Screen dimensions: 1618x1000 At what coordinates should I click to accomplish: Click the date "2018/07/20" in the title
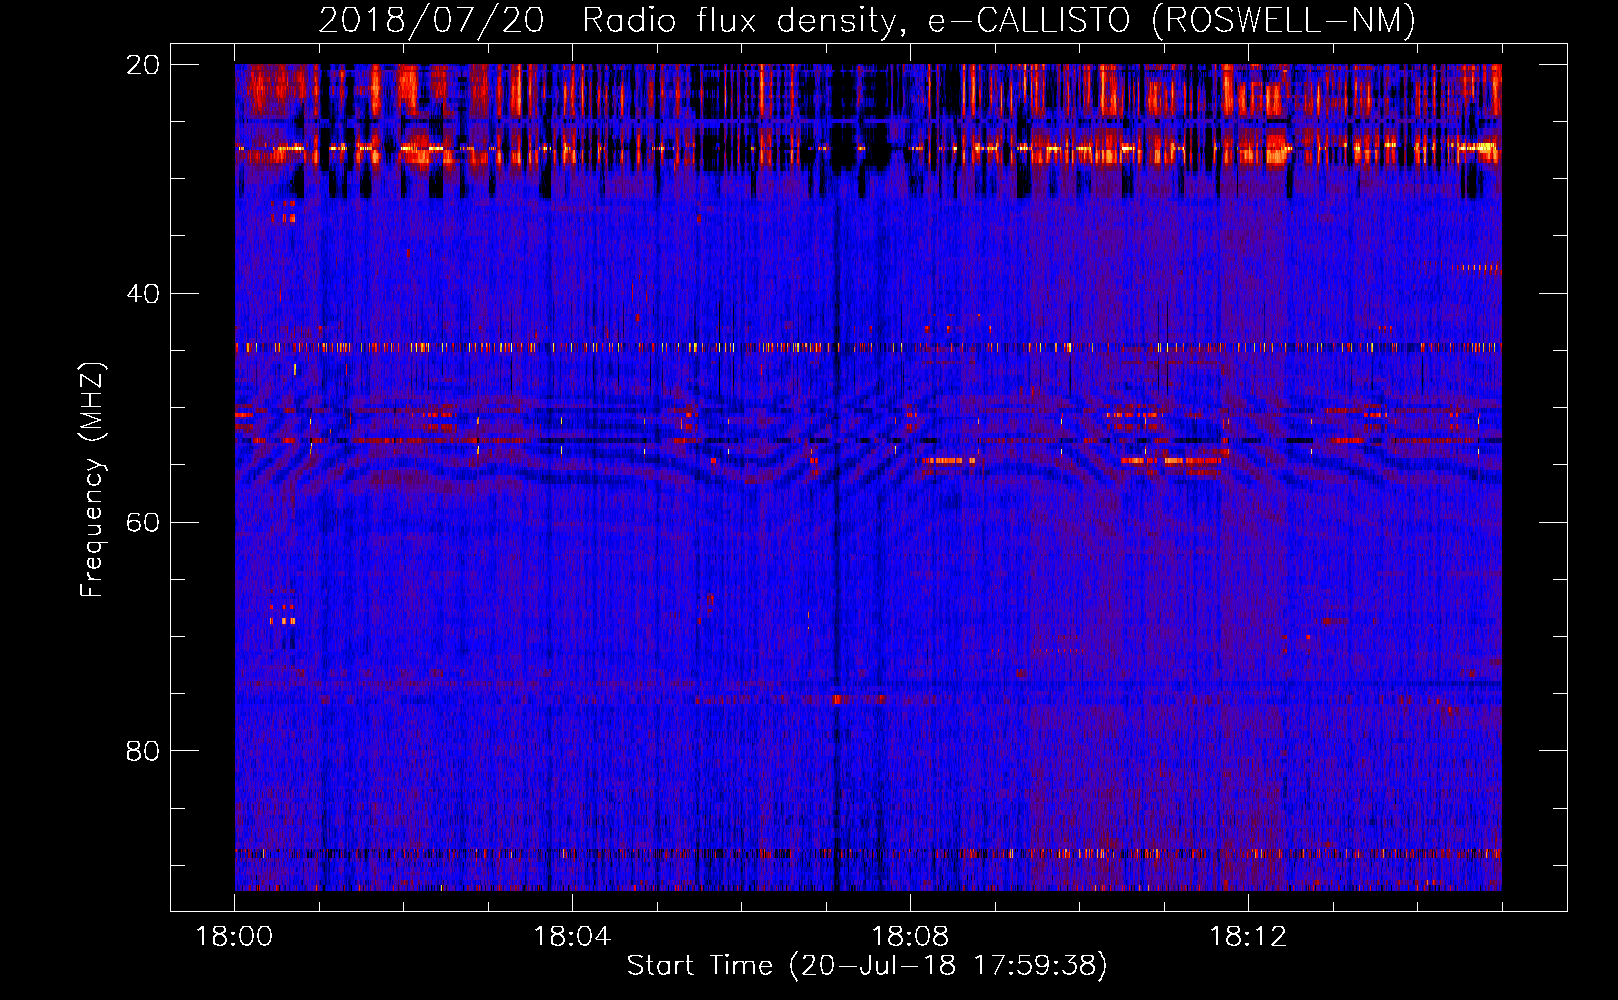click(431, 21)
